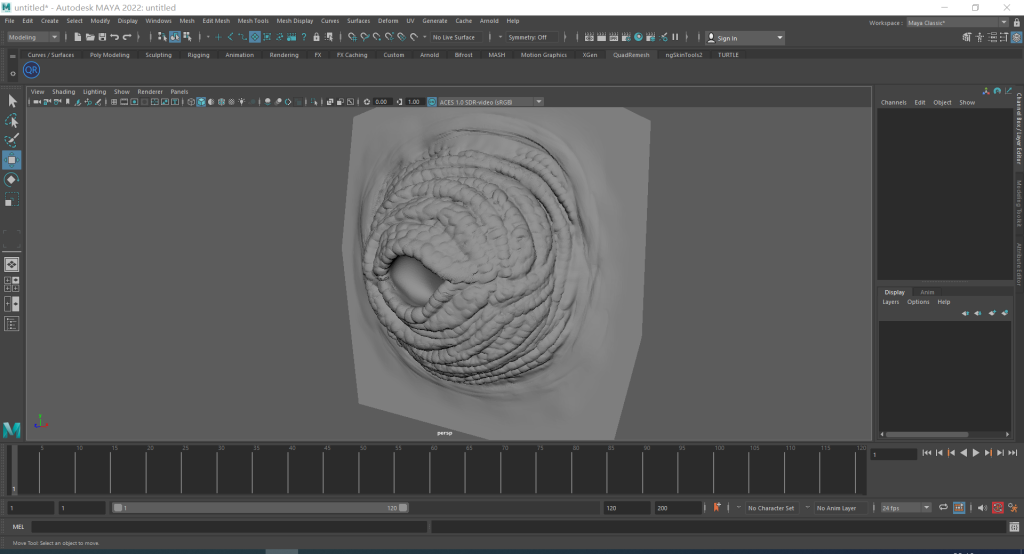Click the Open scene folder icon
Image resolution: width=1024 pixels, height=554 pixels.
[89, 37]
